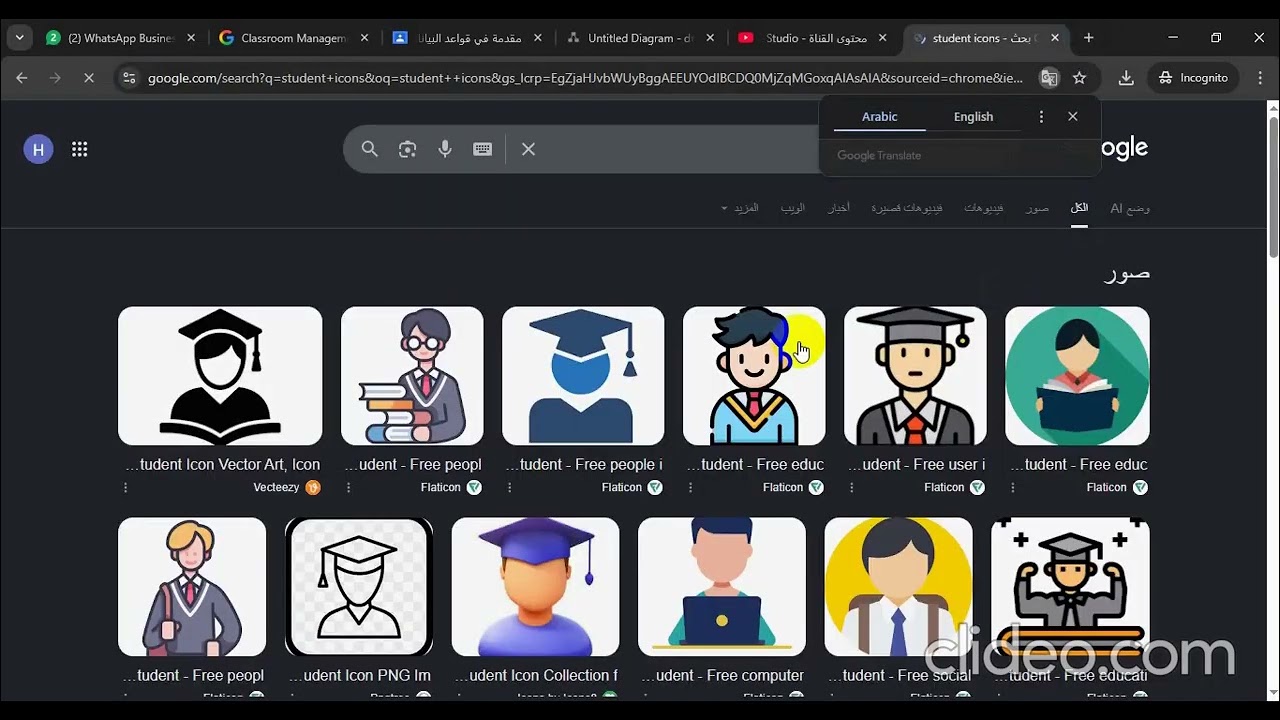
Task: Open Chrome three-dot menu
Action: tap(1259, 78)
